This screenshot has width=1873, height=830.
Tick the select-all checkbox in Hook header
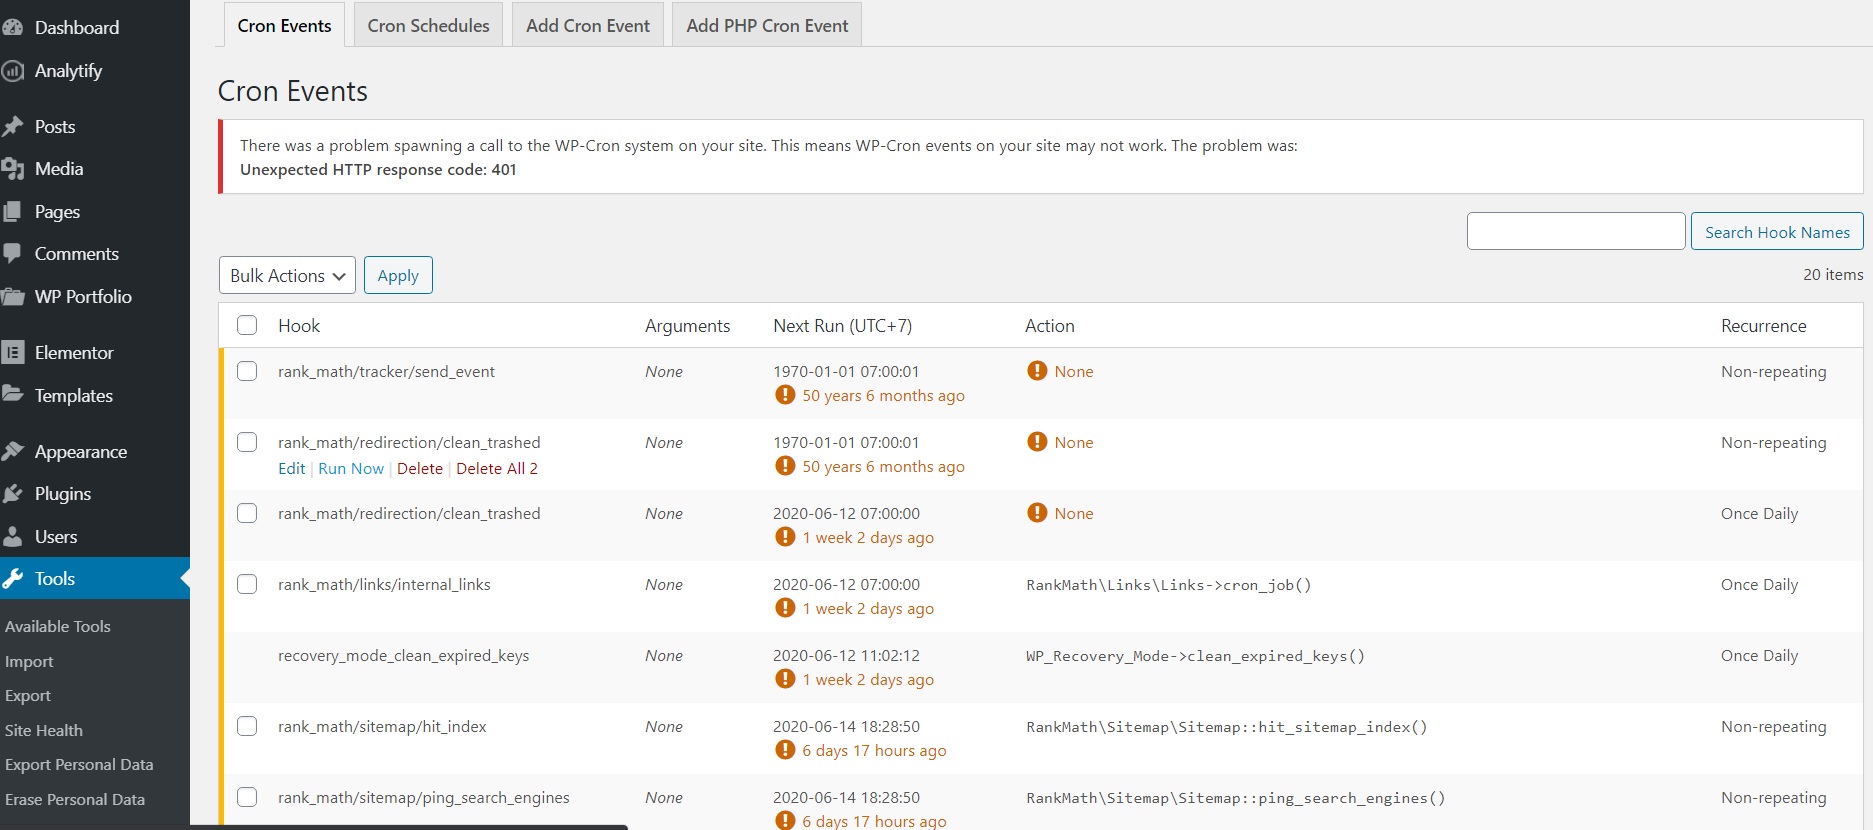pyautogui.click(x=247, y=325)
